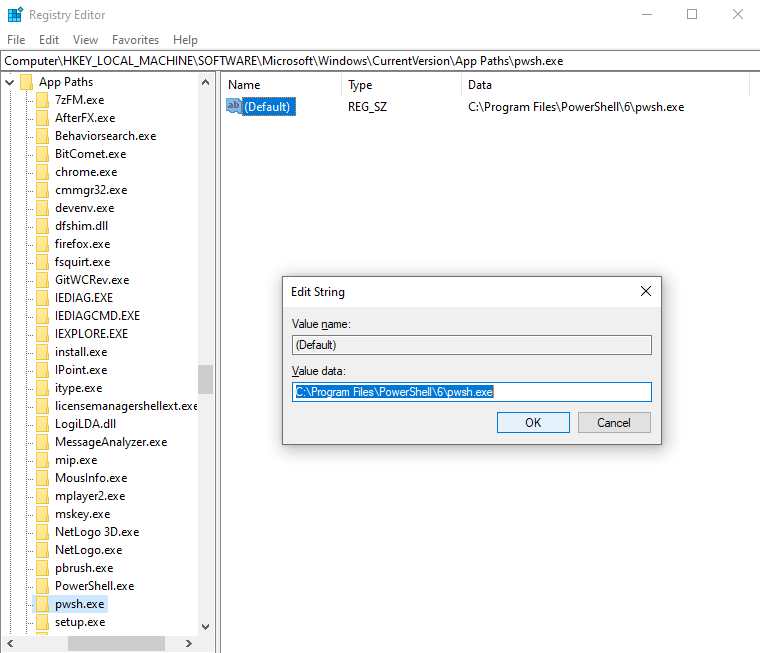Click the mplayer2.exe folder icon
Image resolution: width=760 pixels, height=653 pixels.
pos(43,496)
